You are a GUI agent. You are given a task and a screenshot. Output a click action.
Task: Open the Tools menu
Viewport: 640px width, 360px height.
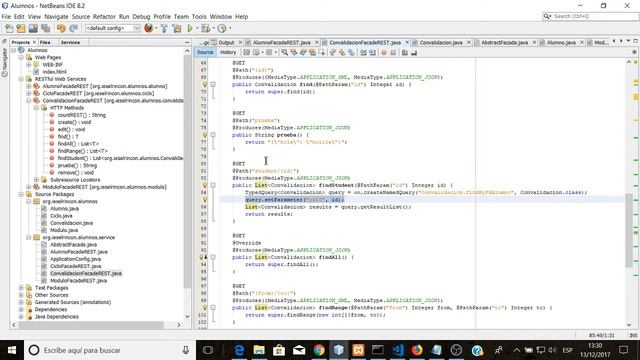(199, 17)
